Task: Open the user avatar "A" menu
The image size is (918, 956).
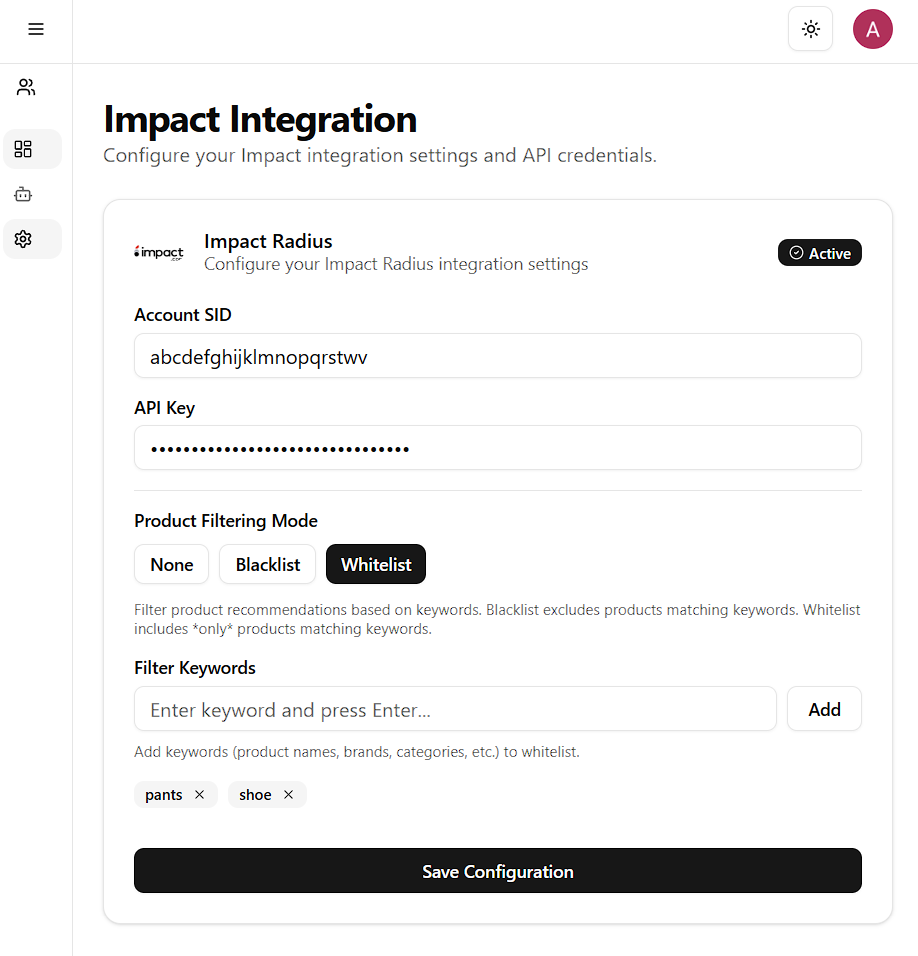Action: click(872, 29)
